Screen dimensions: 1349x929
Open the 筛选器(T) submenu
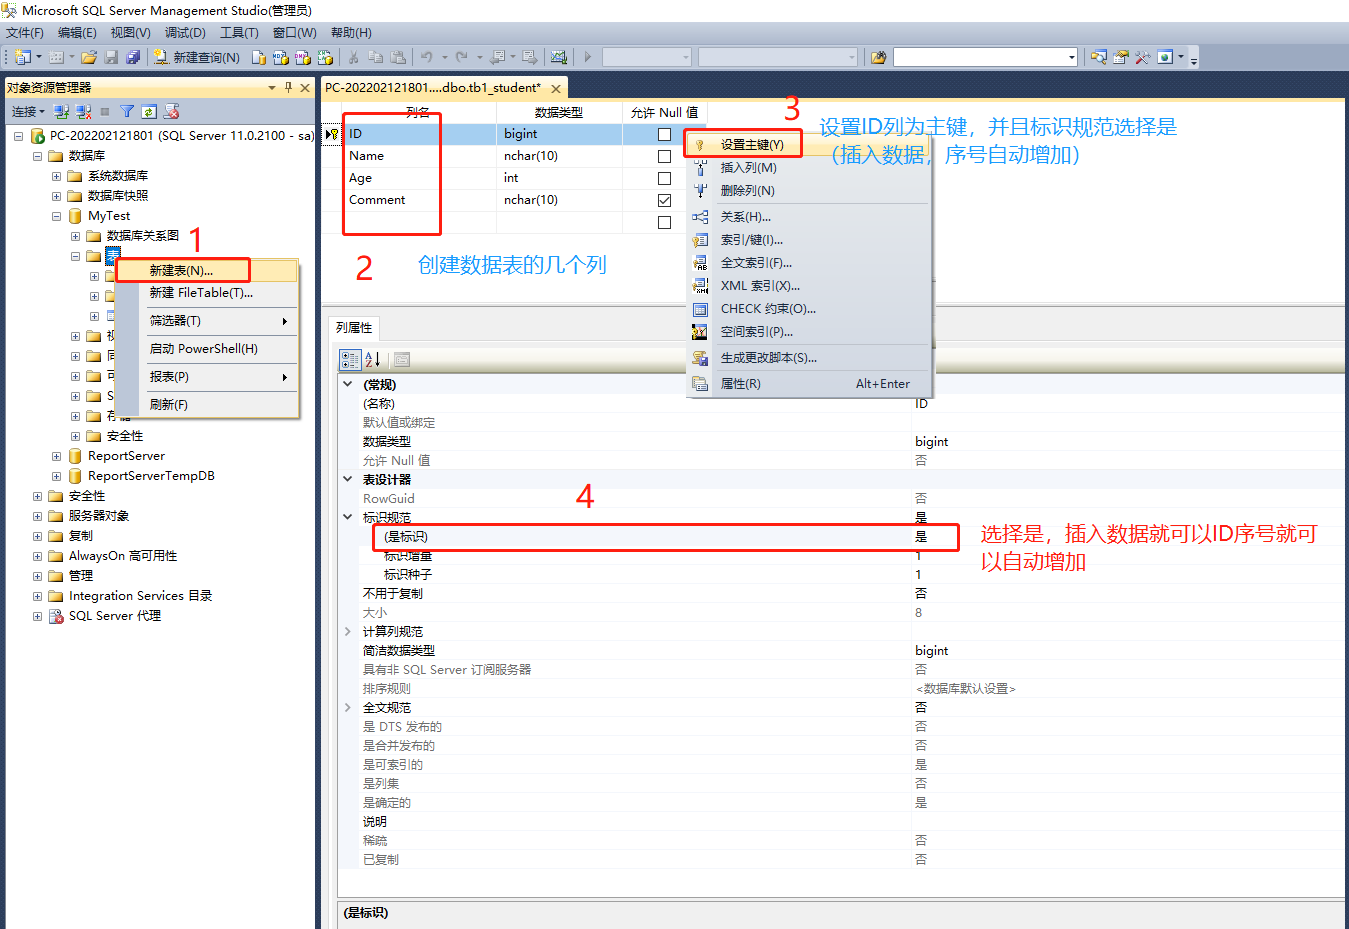click(x=207, y=320)
